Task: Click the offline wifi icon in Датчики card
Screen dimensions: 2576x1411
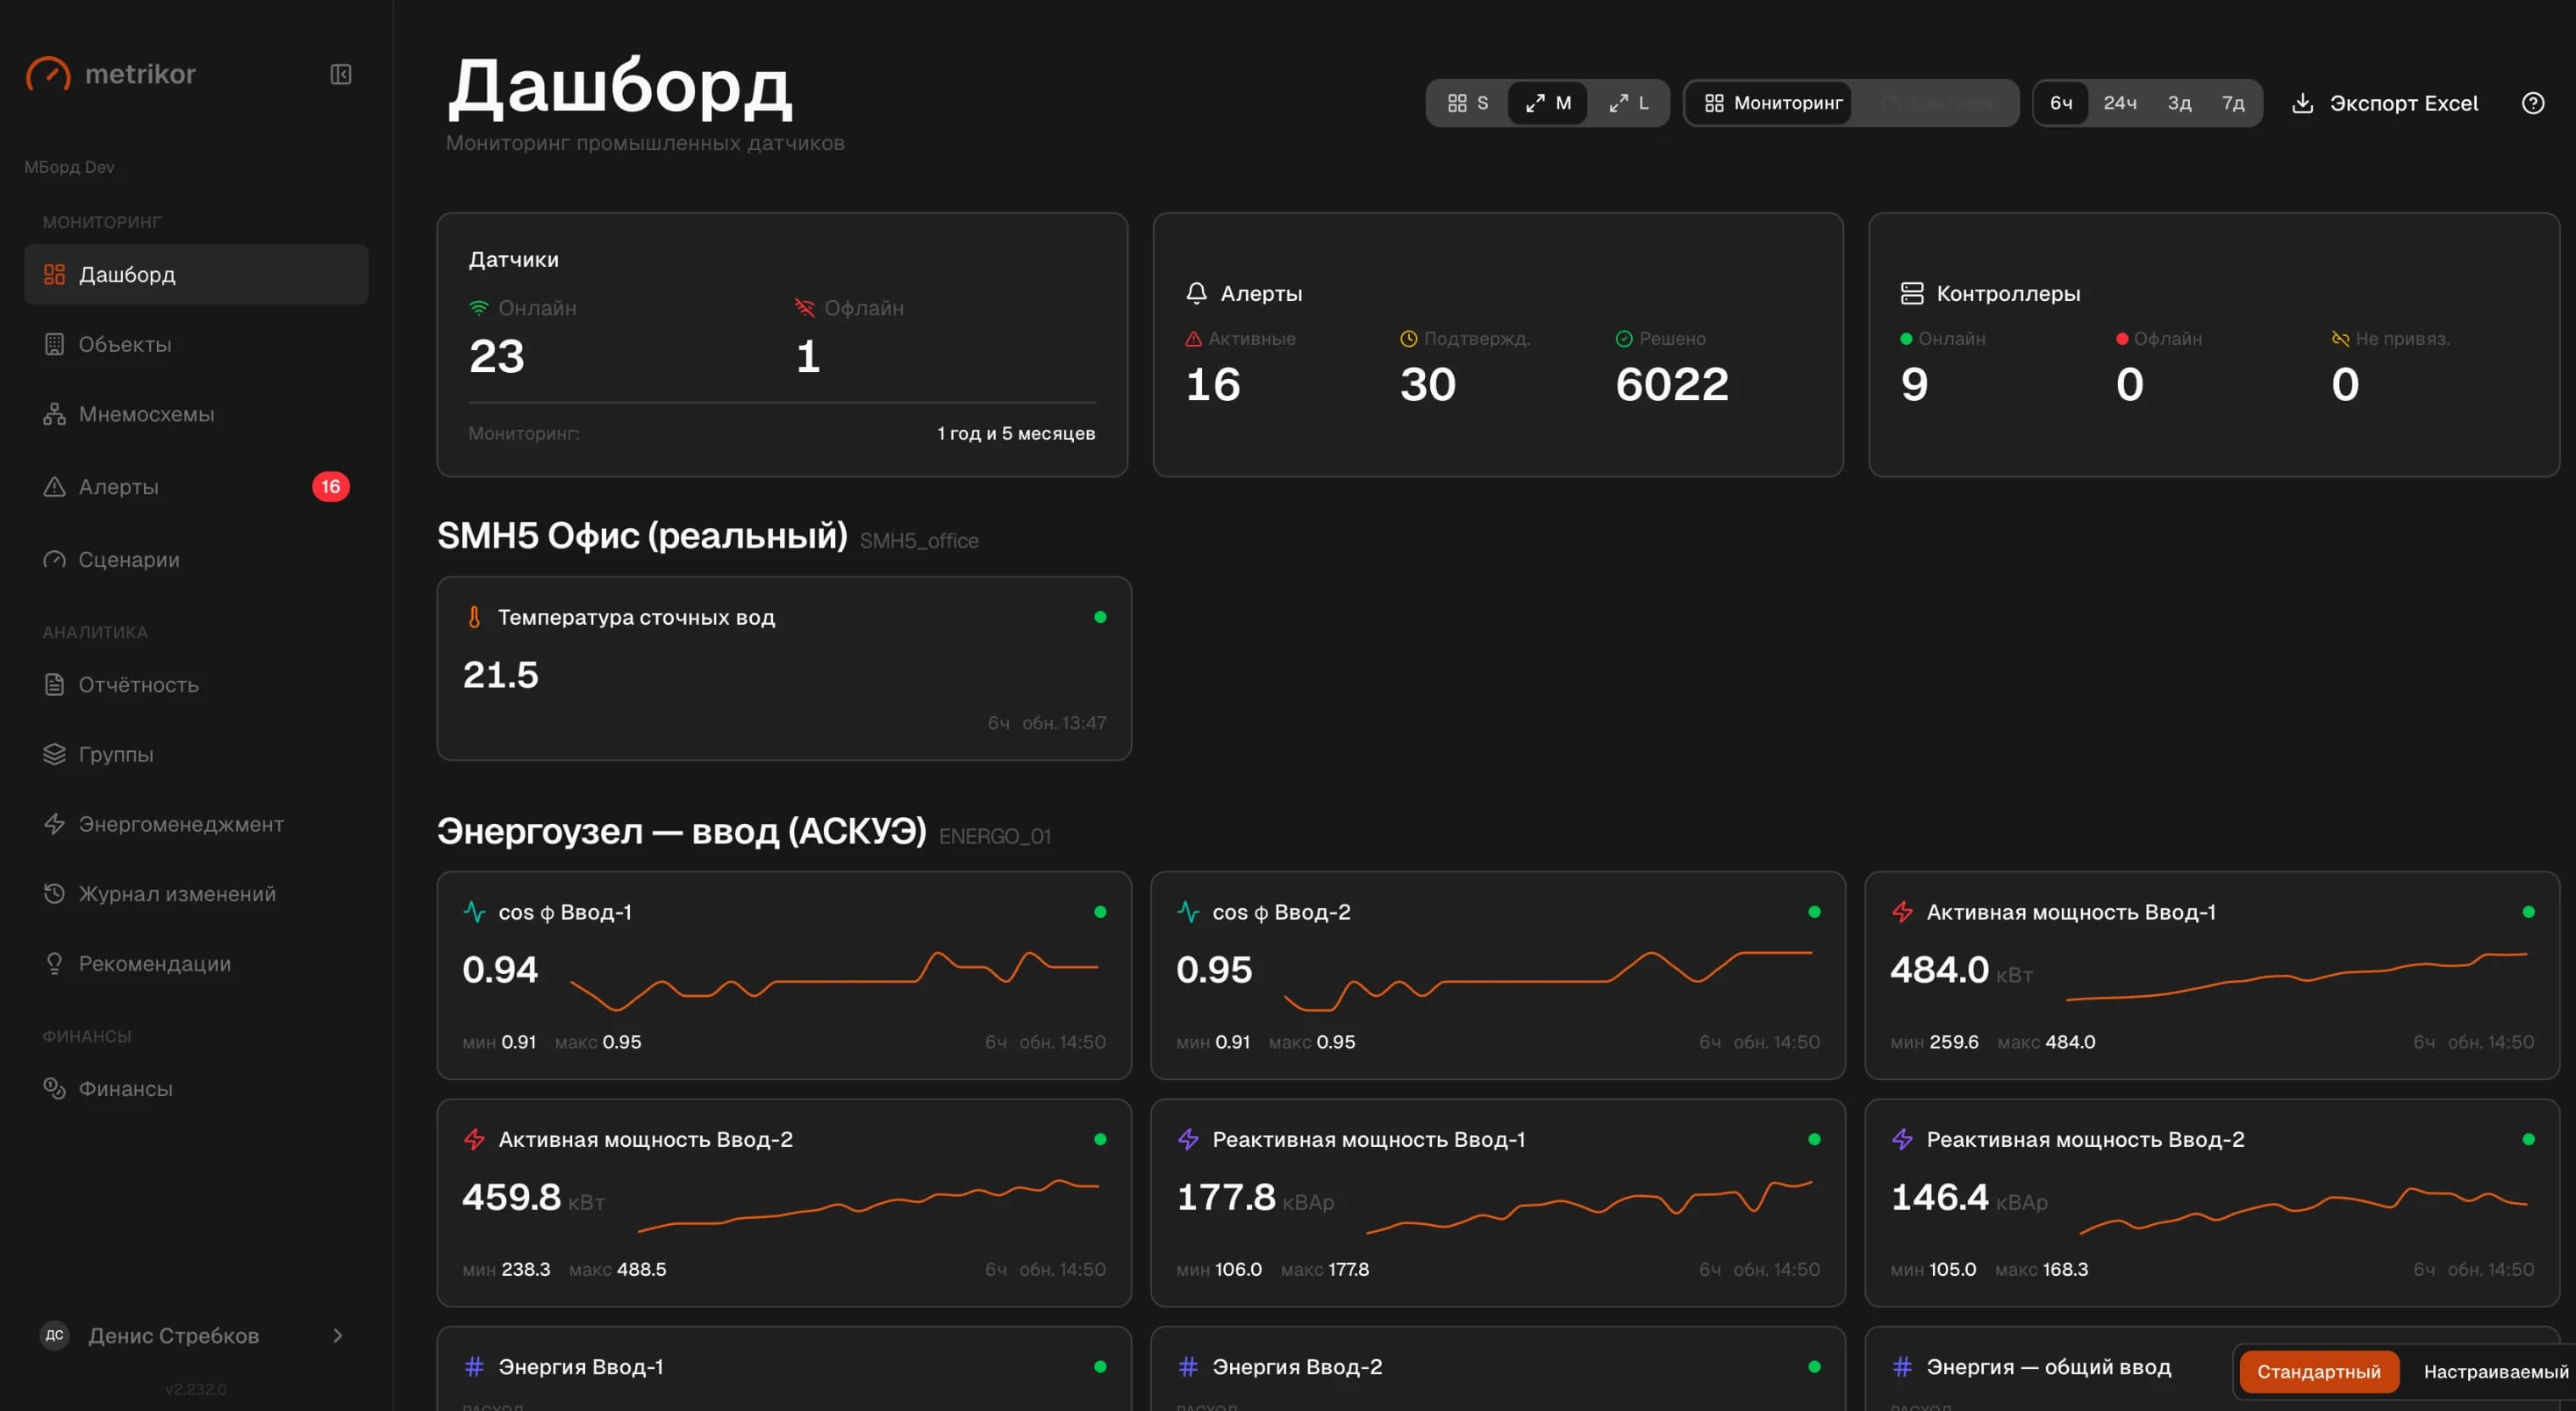Action: point(805,307)
